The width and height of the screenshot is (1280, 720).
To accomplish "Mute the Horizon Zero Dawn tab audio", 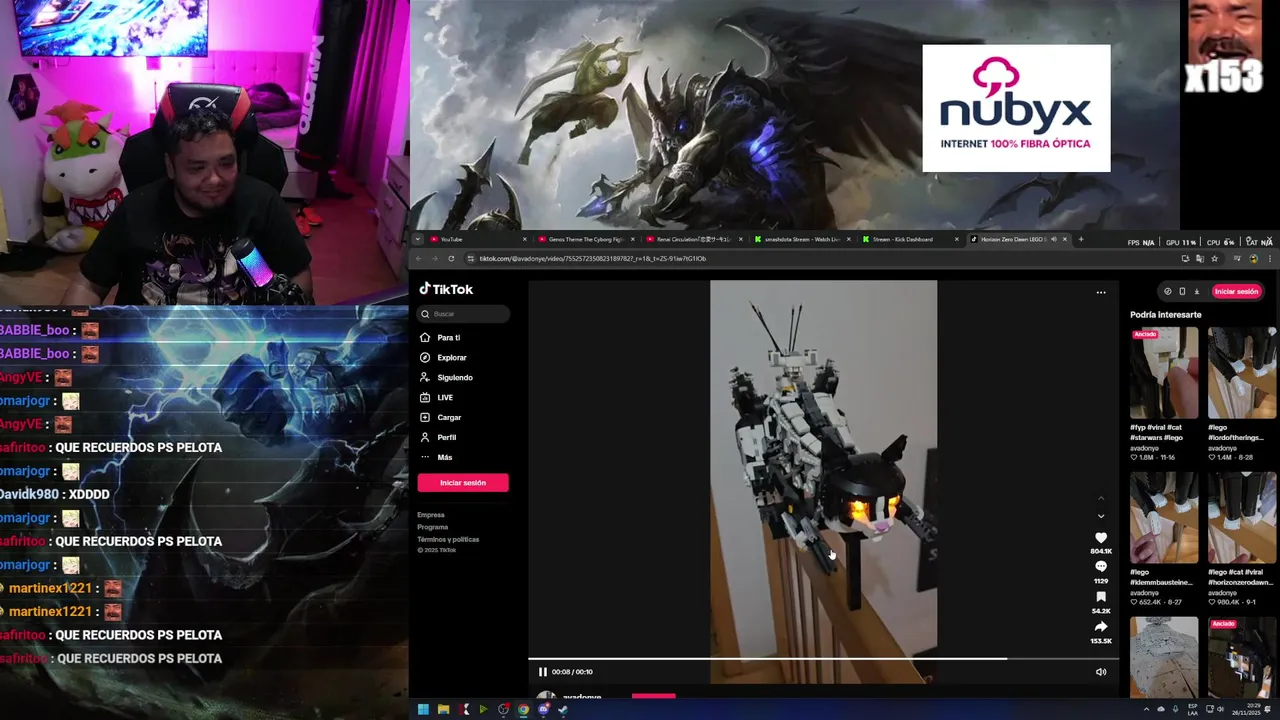I will 1054,239.
